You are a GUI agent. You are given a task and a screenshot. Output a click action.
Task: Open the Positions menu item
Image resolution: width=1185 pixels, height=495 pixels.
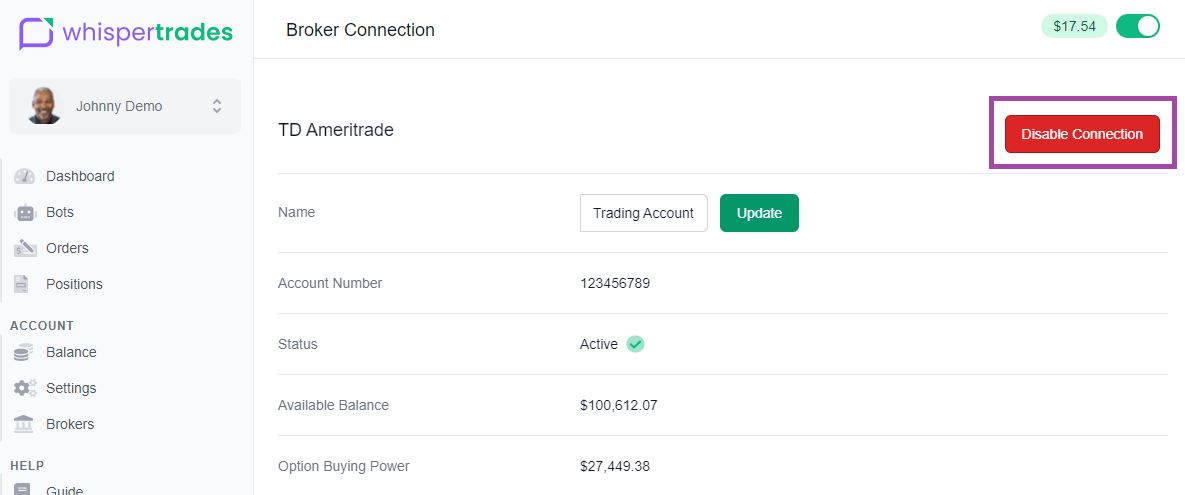tap(74, 284)
